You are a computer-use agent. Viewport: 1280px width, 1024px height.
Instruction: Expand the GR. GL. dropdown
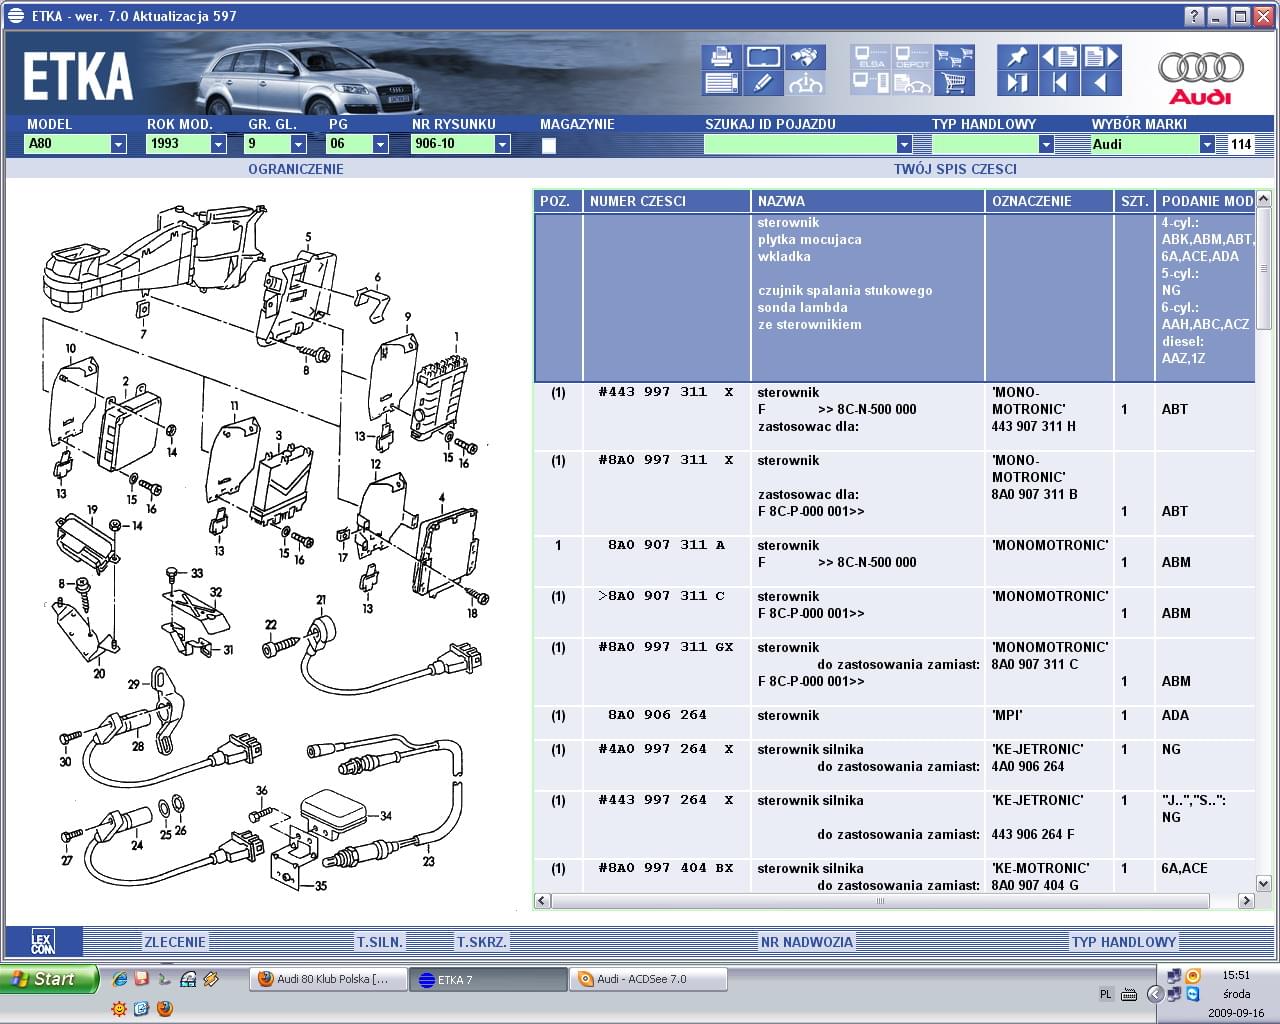point(298,144)
